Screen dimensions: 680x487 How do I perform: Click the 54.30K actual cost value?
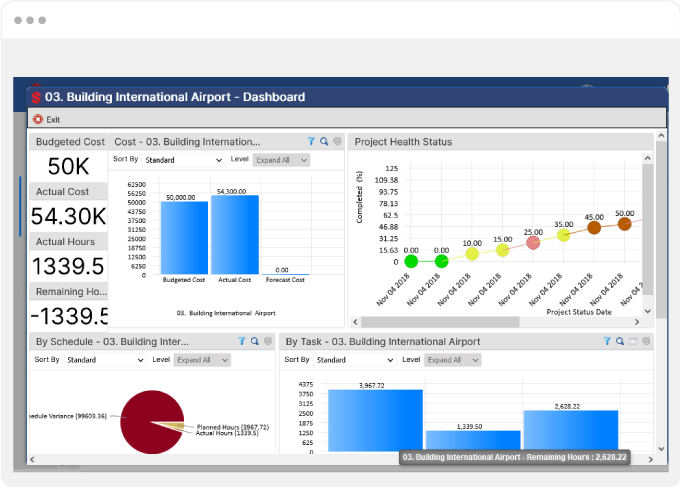69,216
